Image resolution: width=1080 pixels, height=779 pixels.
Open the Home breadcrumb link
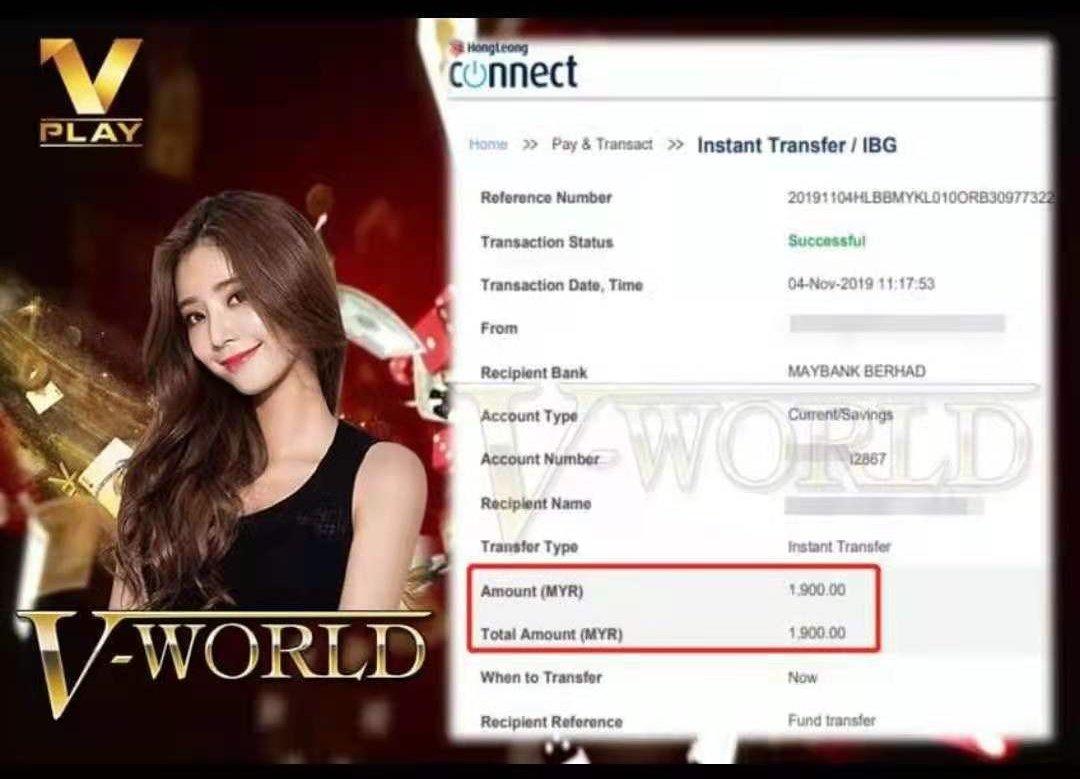488,145
